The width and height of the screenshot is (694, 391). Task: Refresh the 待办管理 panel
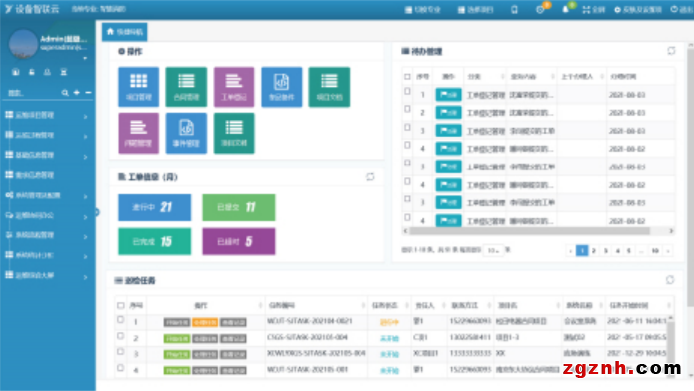671,51
